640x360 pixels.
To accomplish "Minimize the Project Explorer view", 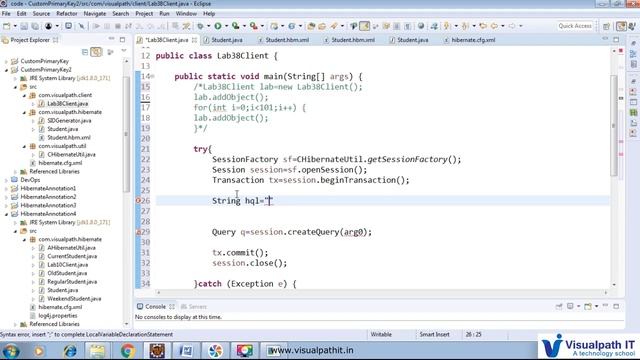I will [x=111, y=39].
